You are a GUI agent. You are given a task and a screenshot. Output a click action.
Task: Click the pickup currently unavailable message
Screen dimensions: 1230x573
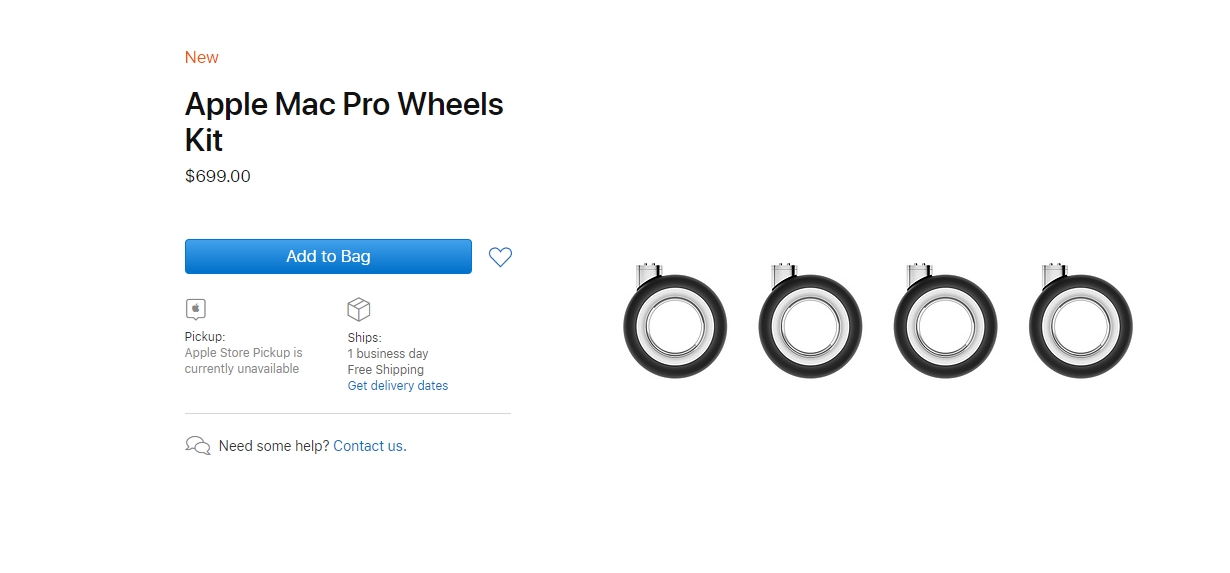243,361
